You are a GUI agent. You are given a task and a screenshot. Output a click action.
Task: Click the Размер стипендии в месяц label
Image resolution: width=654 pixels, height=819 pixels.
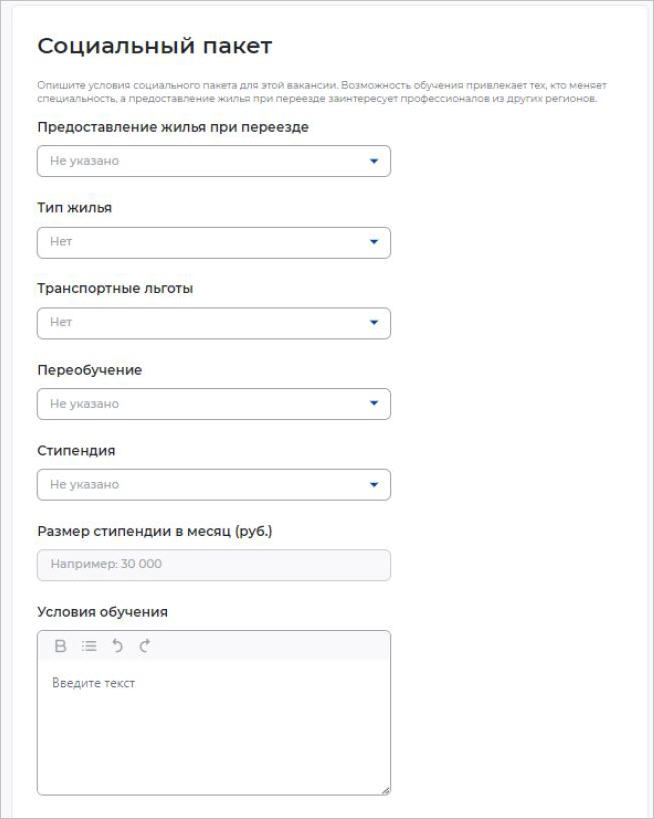click(x=154, y=530)
